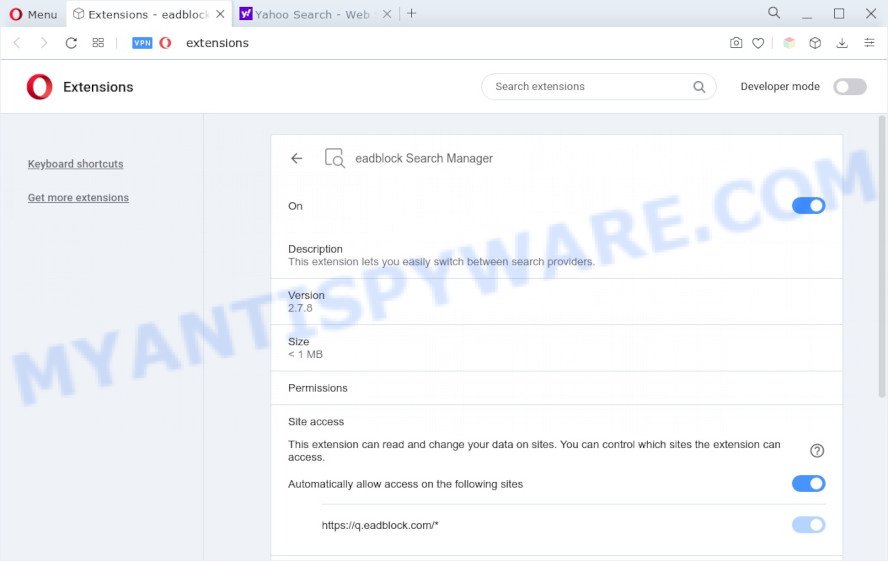Click the https://q.eadblock.com/* site entry
888x561 pixels.
coord(380,525)
